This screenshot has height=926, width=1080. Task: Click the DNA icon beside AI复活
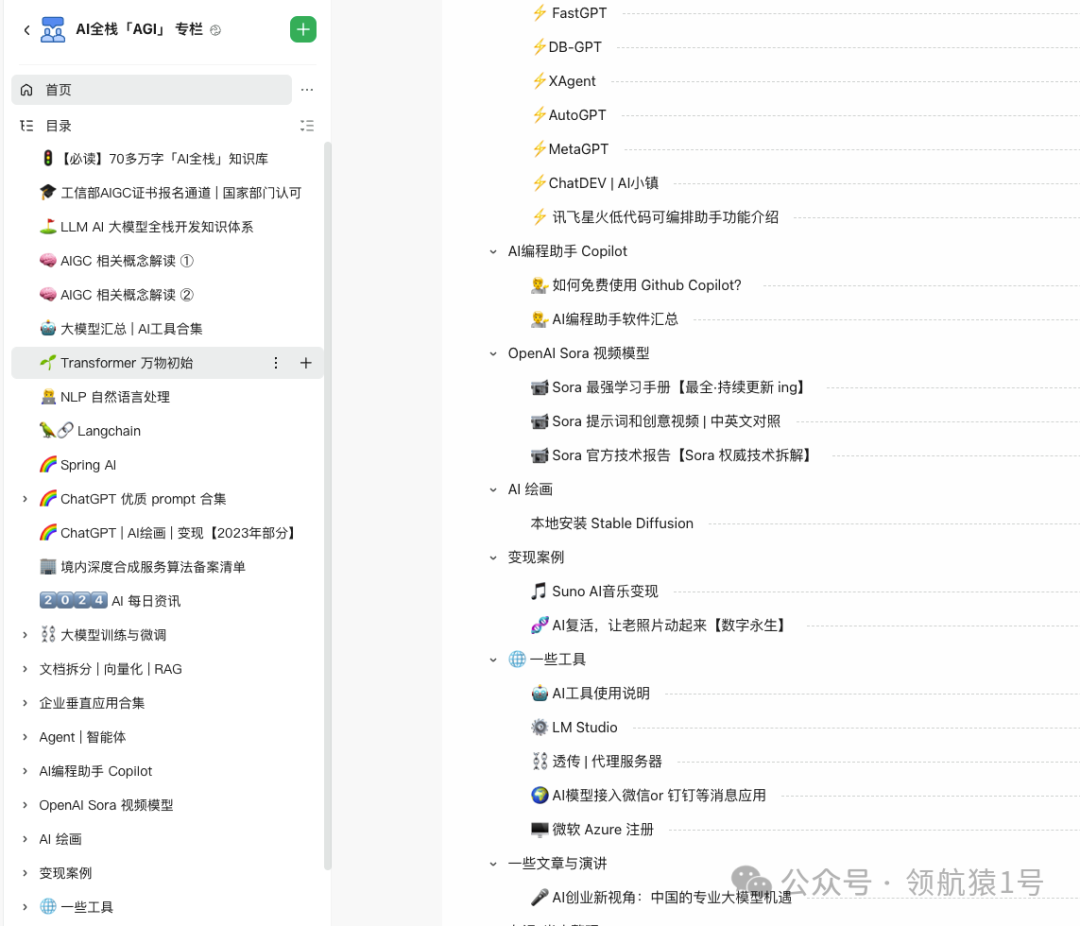pyautogui.click(x=539, y=625)
